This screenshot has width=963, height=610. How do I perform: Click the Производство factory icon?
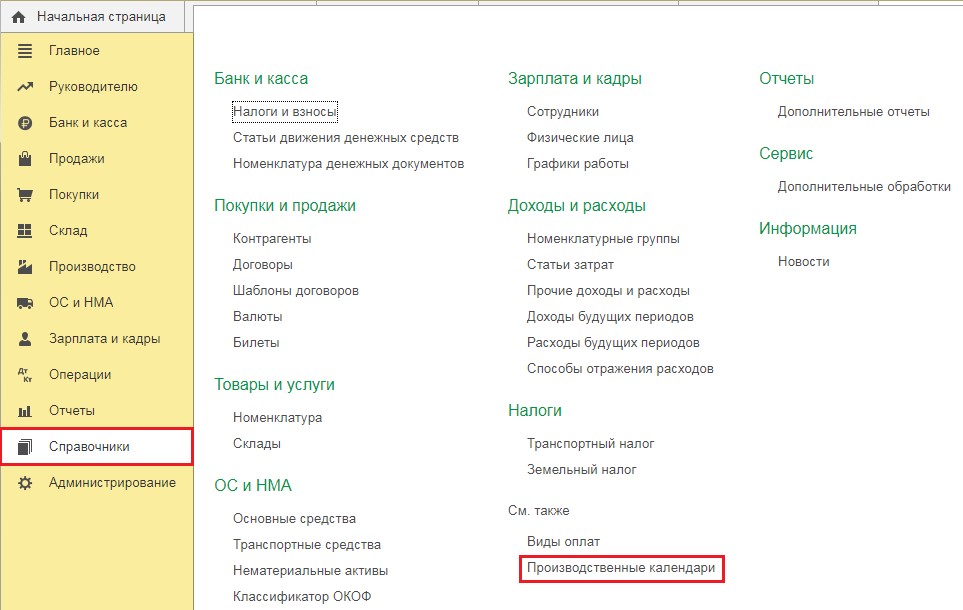[26, 267]
